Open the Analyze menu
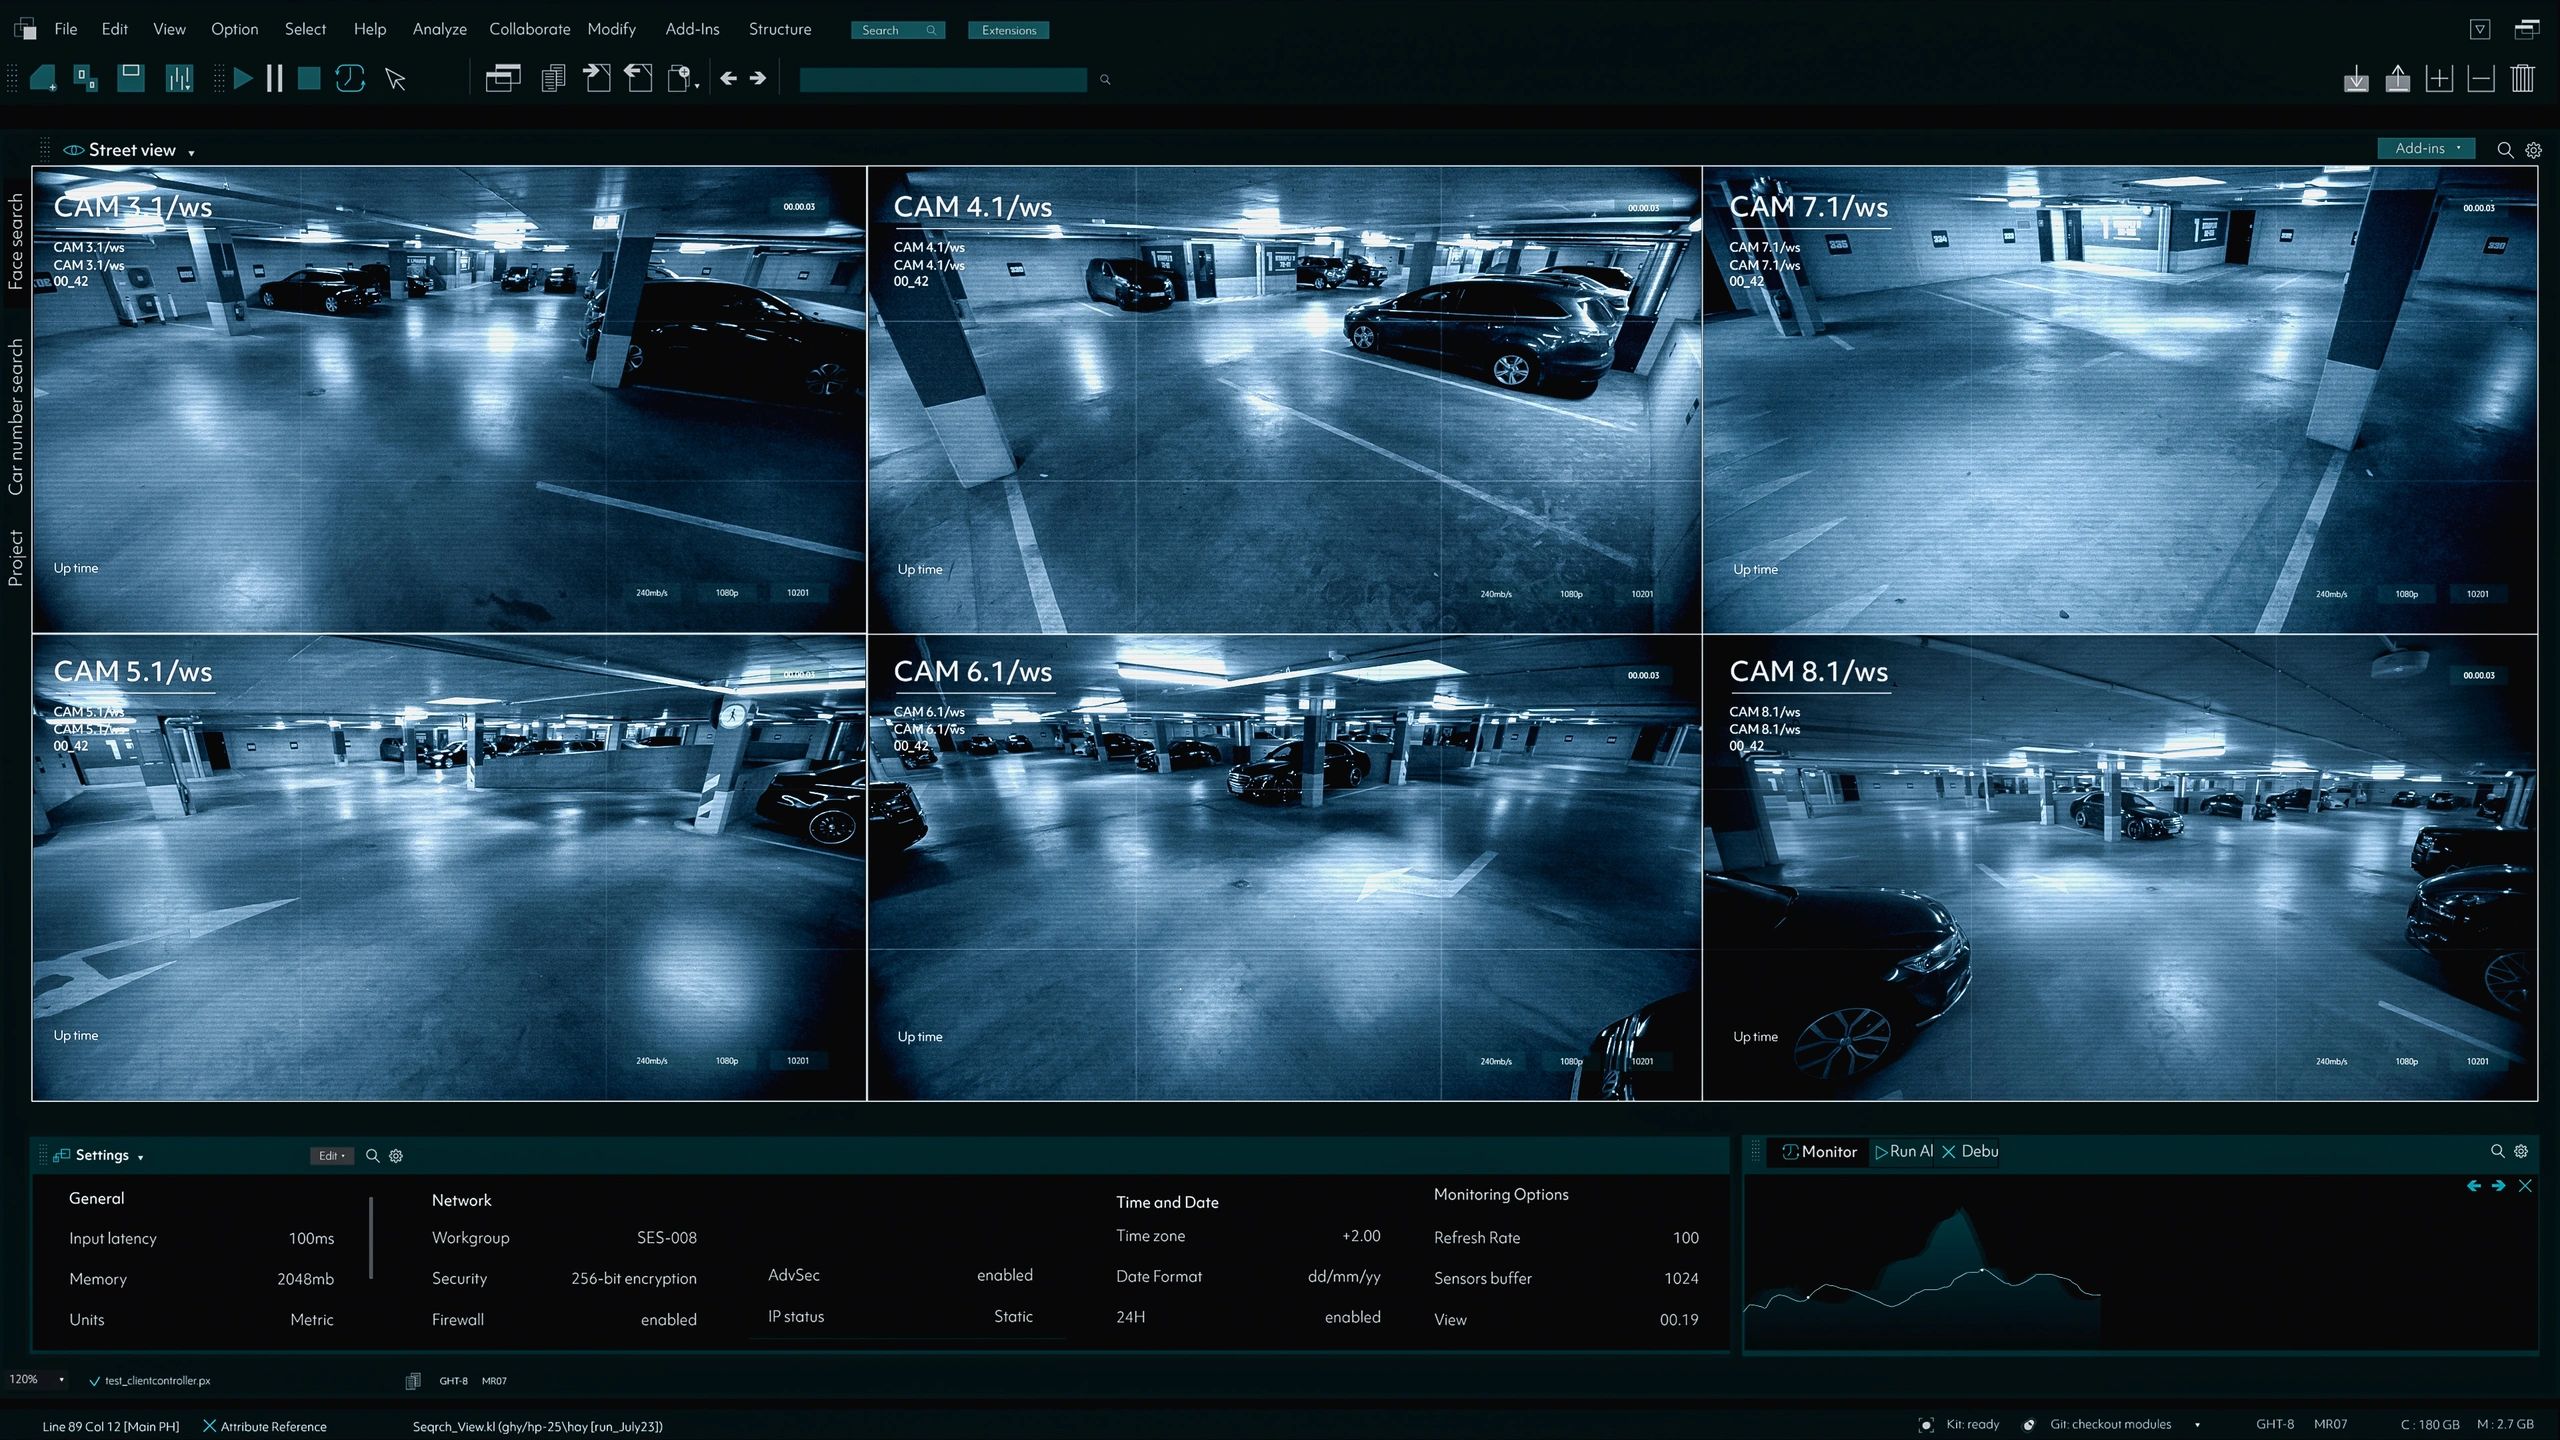Image resolution: width=2560 pixels, height=1440 pixels. point(439,29)
